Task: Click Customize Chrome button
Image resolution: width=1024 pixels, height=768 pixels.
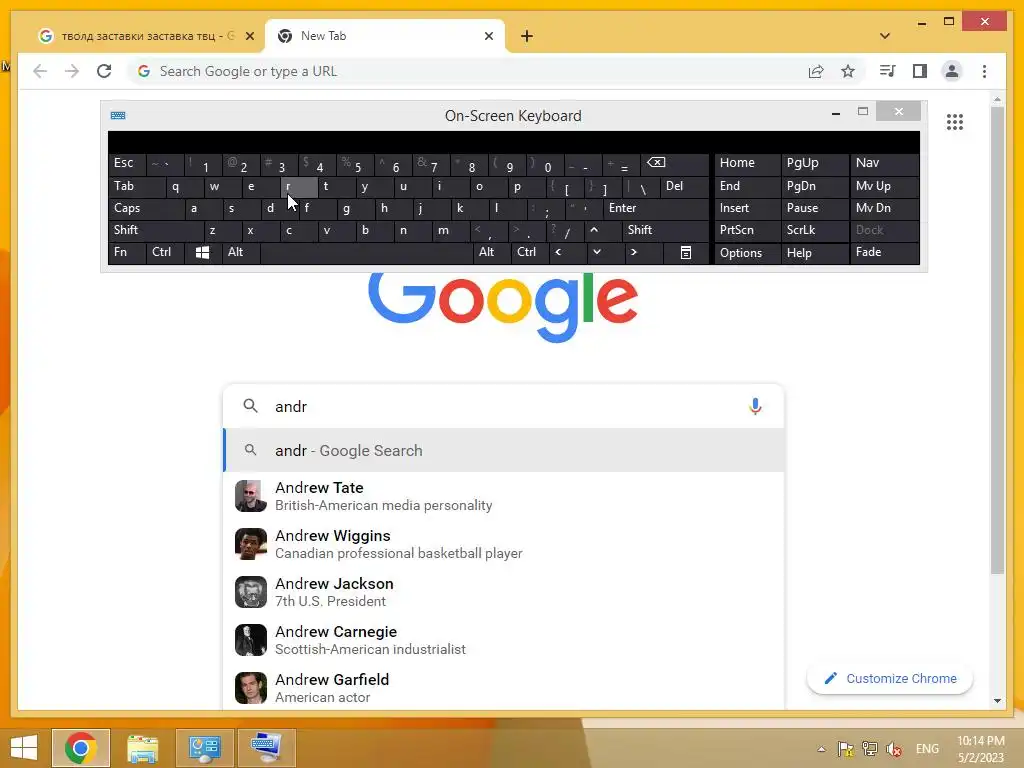Action: tap(890, 679)
